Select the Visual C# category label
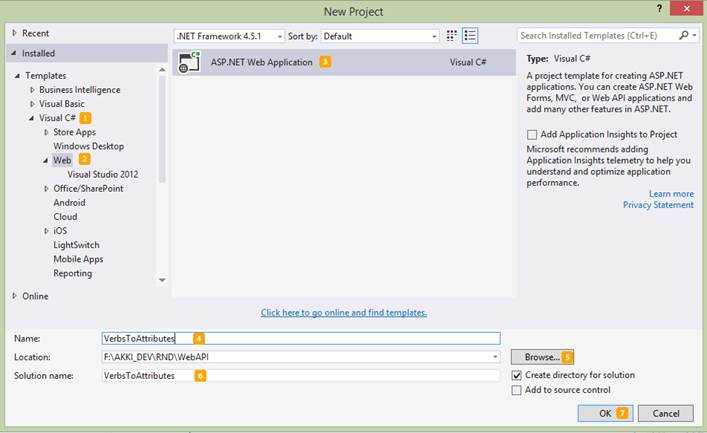707x433 pixels. pos(57,118)
